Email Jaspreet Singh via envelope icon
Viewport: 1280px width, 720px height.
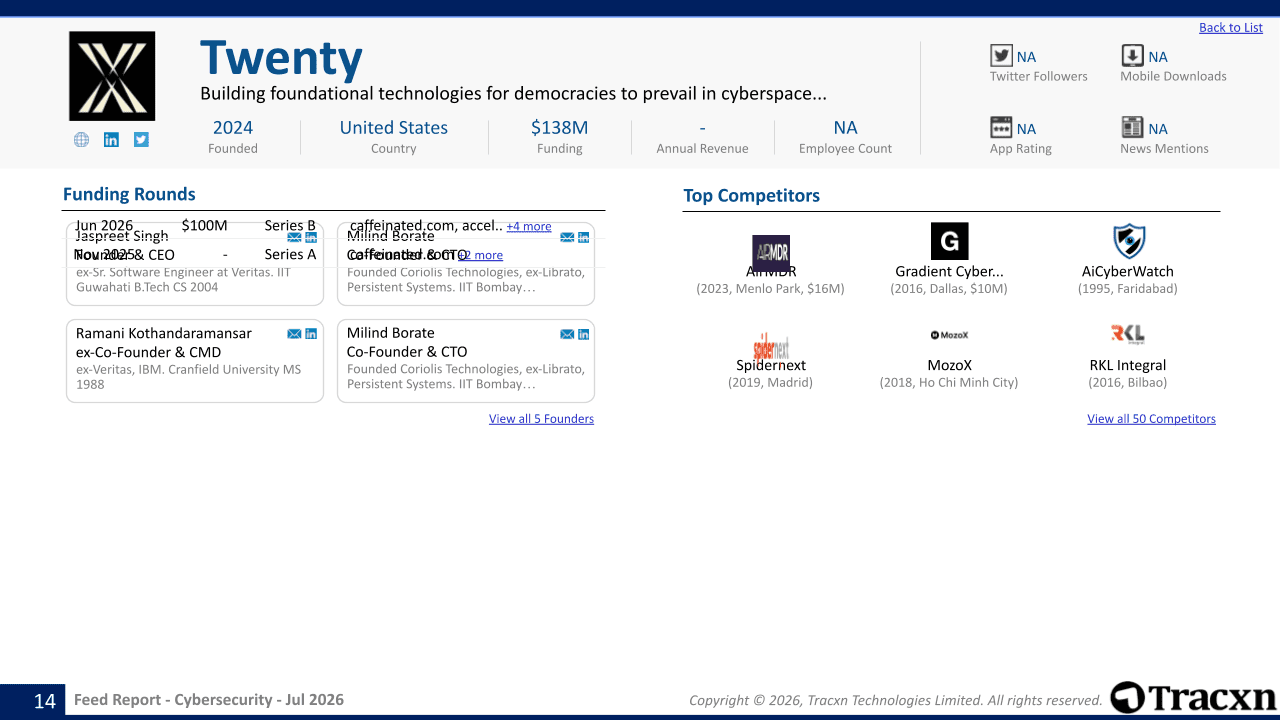294,238
